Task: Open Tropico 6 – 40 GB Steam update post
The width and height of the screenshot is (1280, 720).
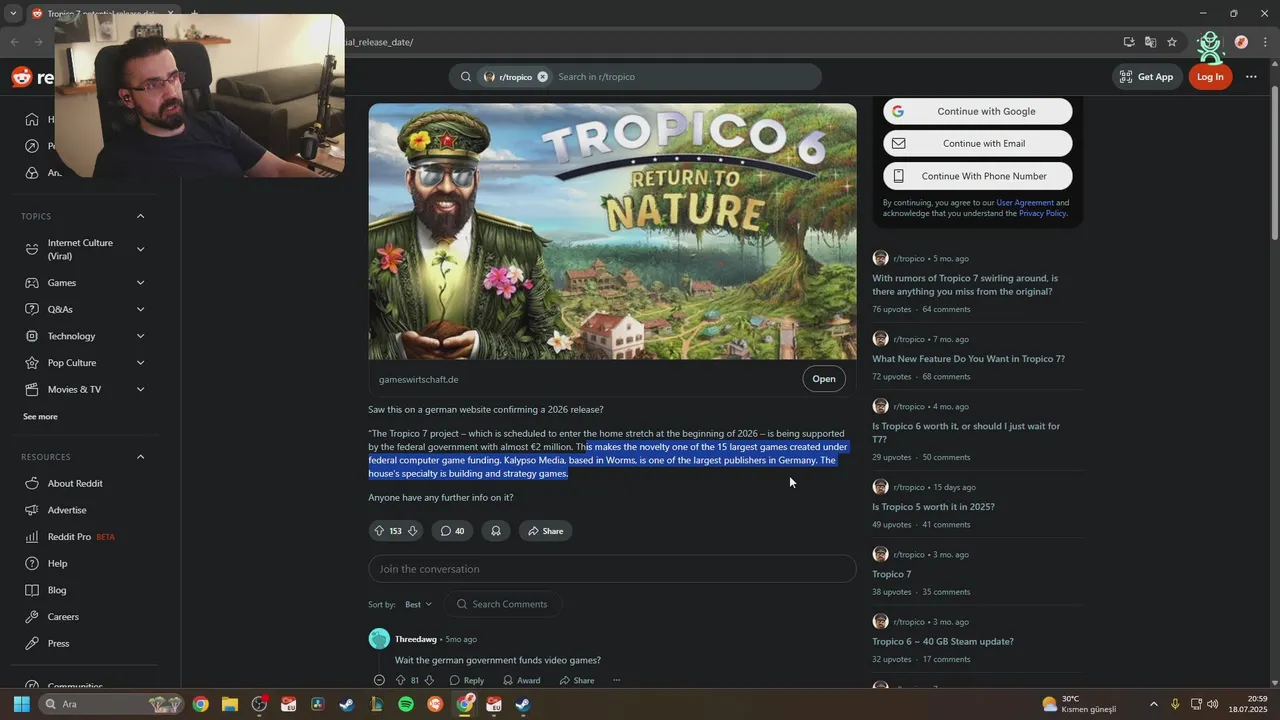Action: point(943,642)
